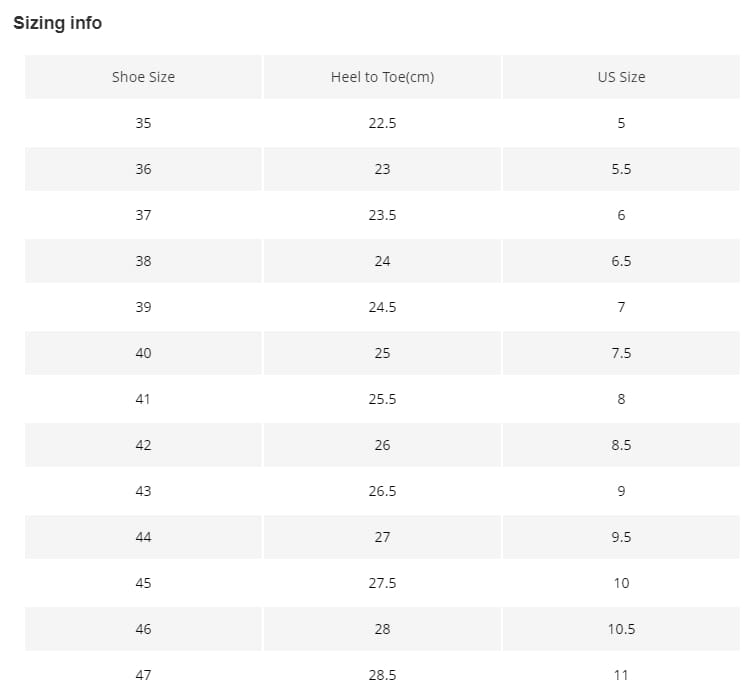
Task: Click US size 7 cell
Action: [x=621, y=307]
